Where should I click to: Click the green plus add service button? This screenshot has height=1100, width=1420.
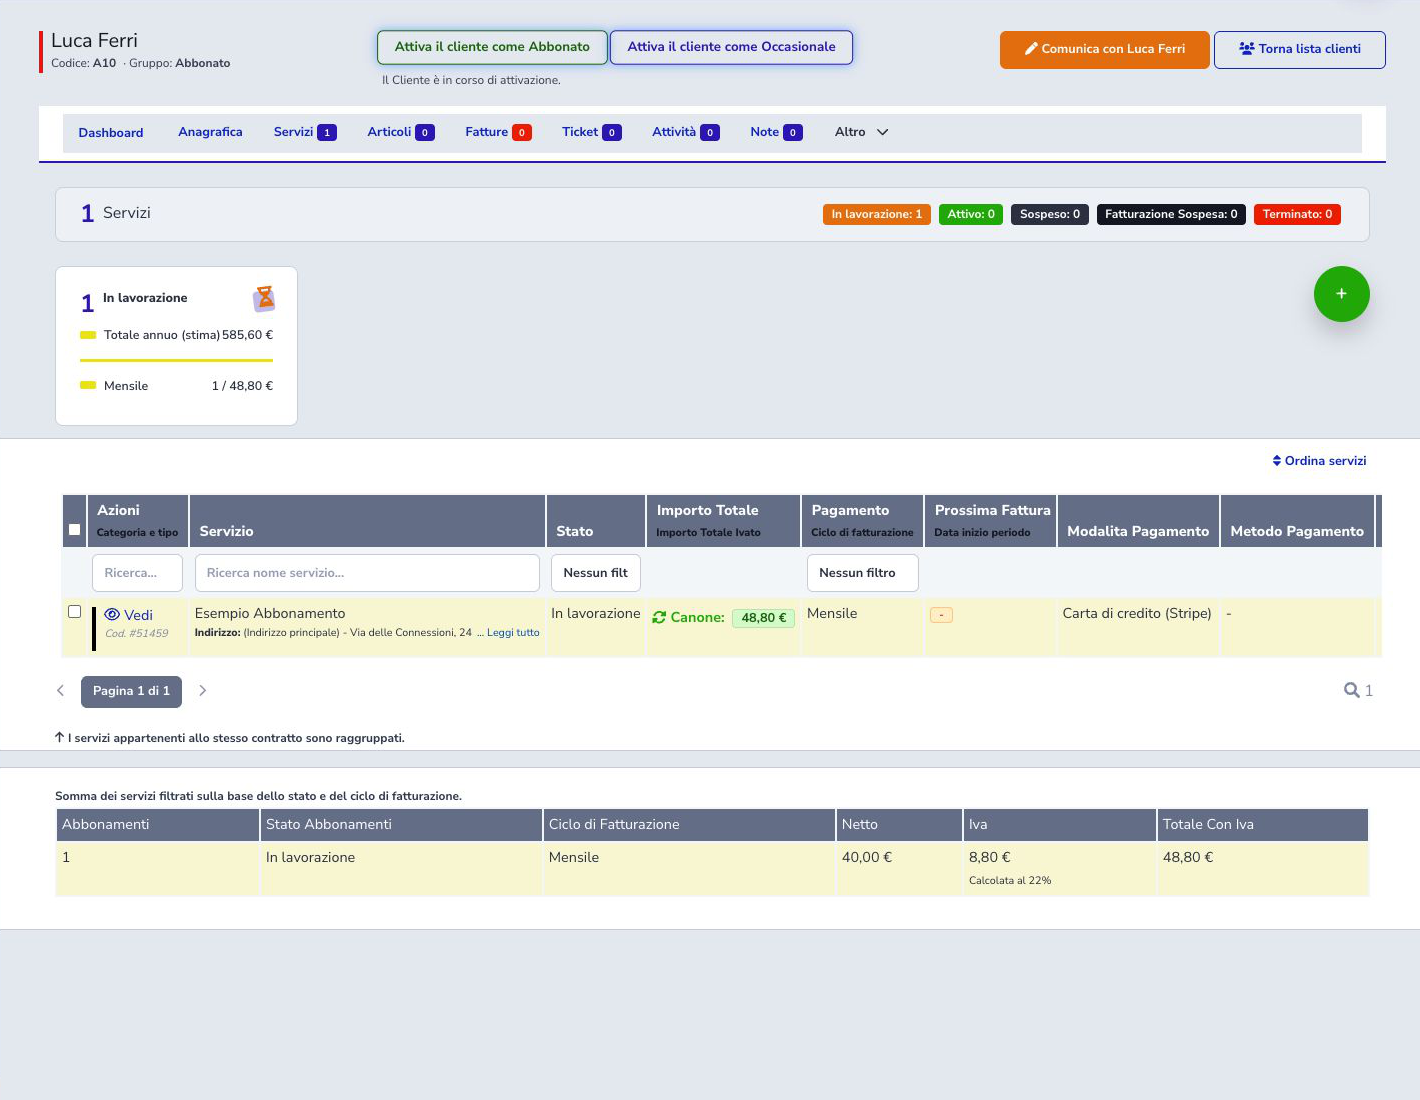click(x=1341, y=294)
